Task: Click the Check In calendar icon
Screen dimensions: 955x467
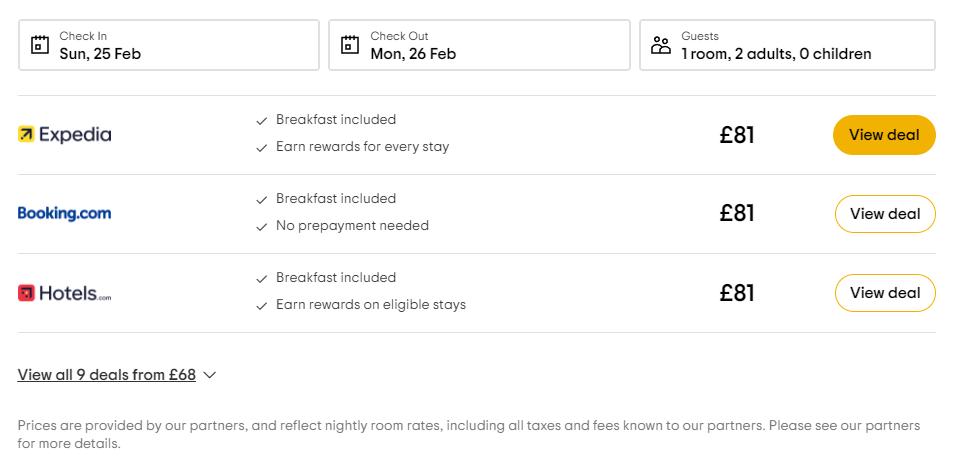Action: tap(40, 45)
